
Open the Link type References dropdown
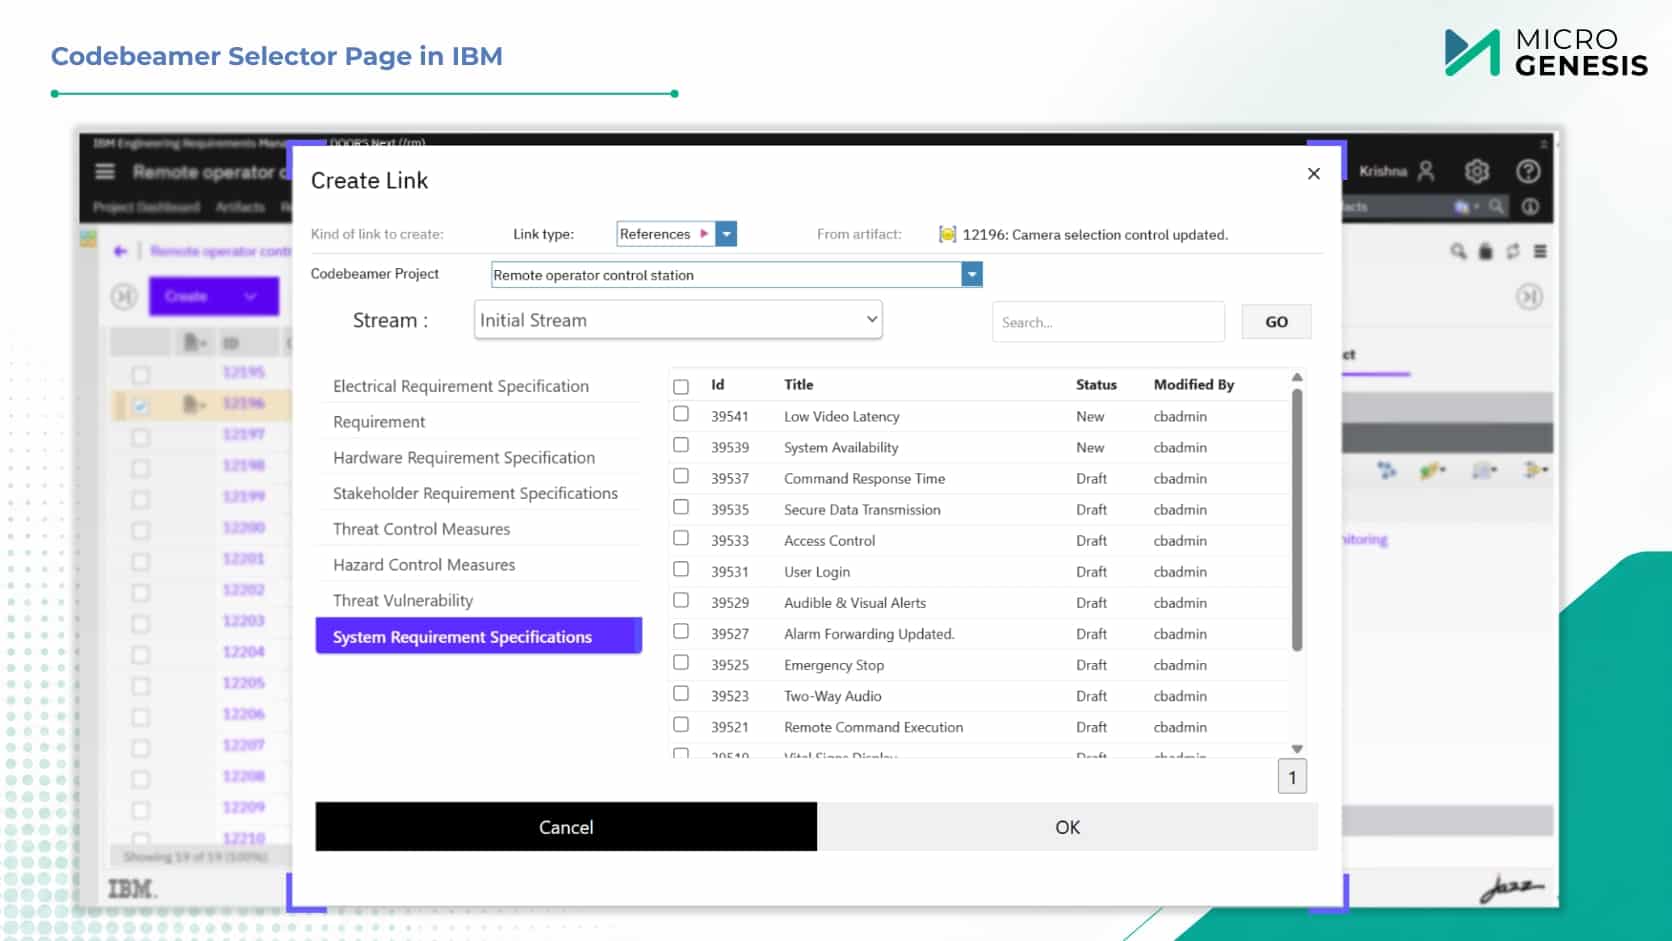click(727, 234)
